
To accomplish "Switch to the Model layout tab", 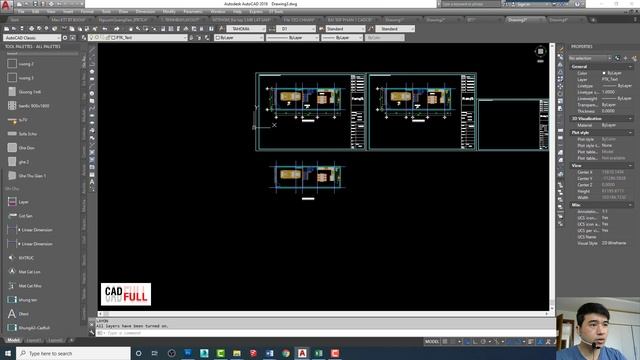I will click(x=13, y=340).
